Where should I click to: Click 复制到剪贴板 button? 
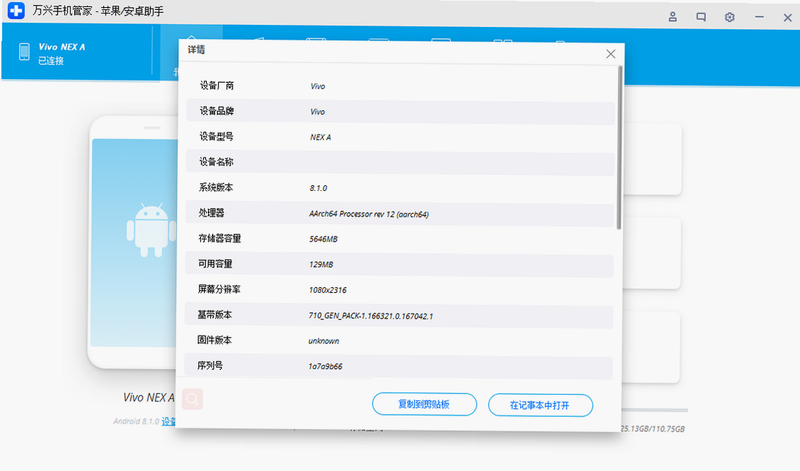coord(424,404)
